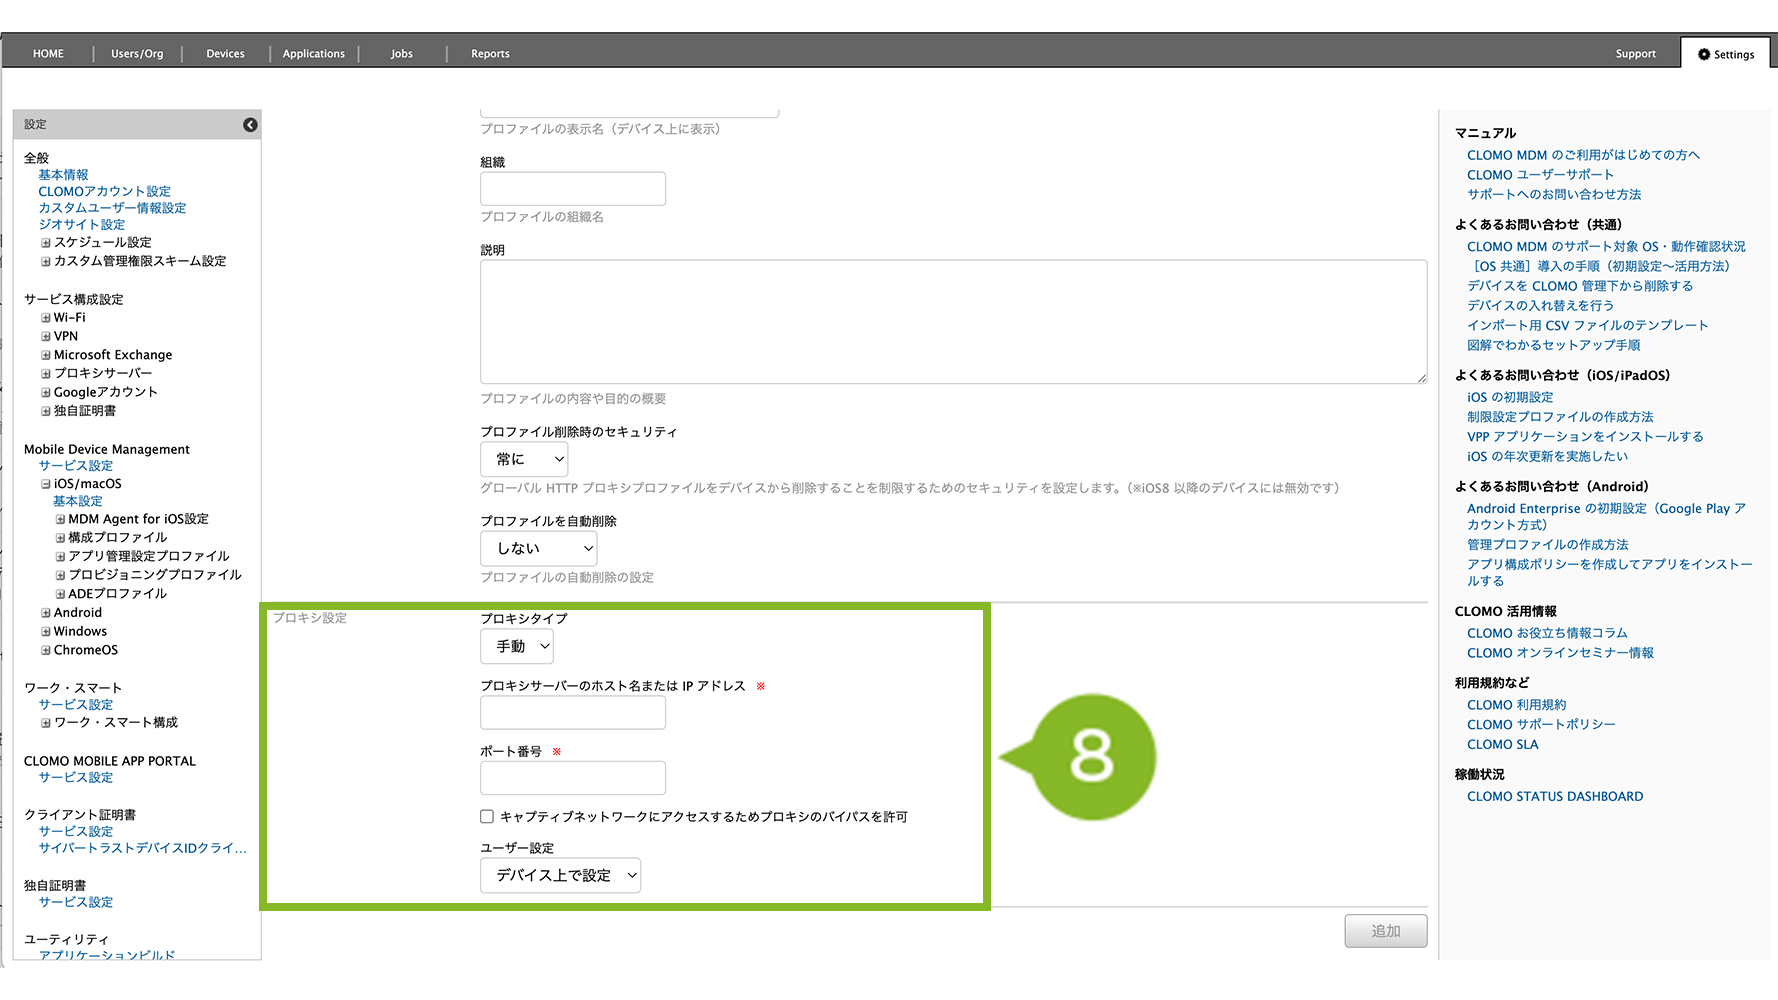Expand the ChromeOS plus icon
Screen dimensions: 1778x1000
tap(45, 651)
